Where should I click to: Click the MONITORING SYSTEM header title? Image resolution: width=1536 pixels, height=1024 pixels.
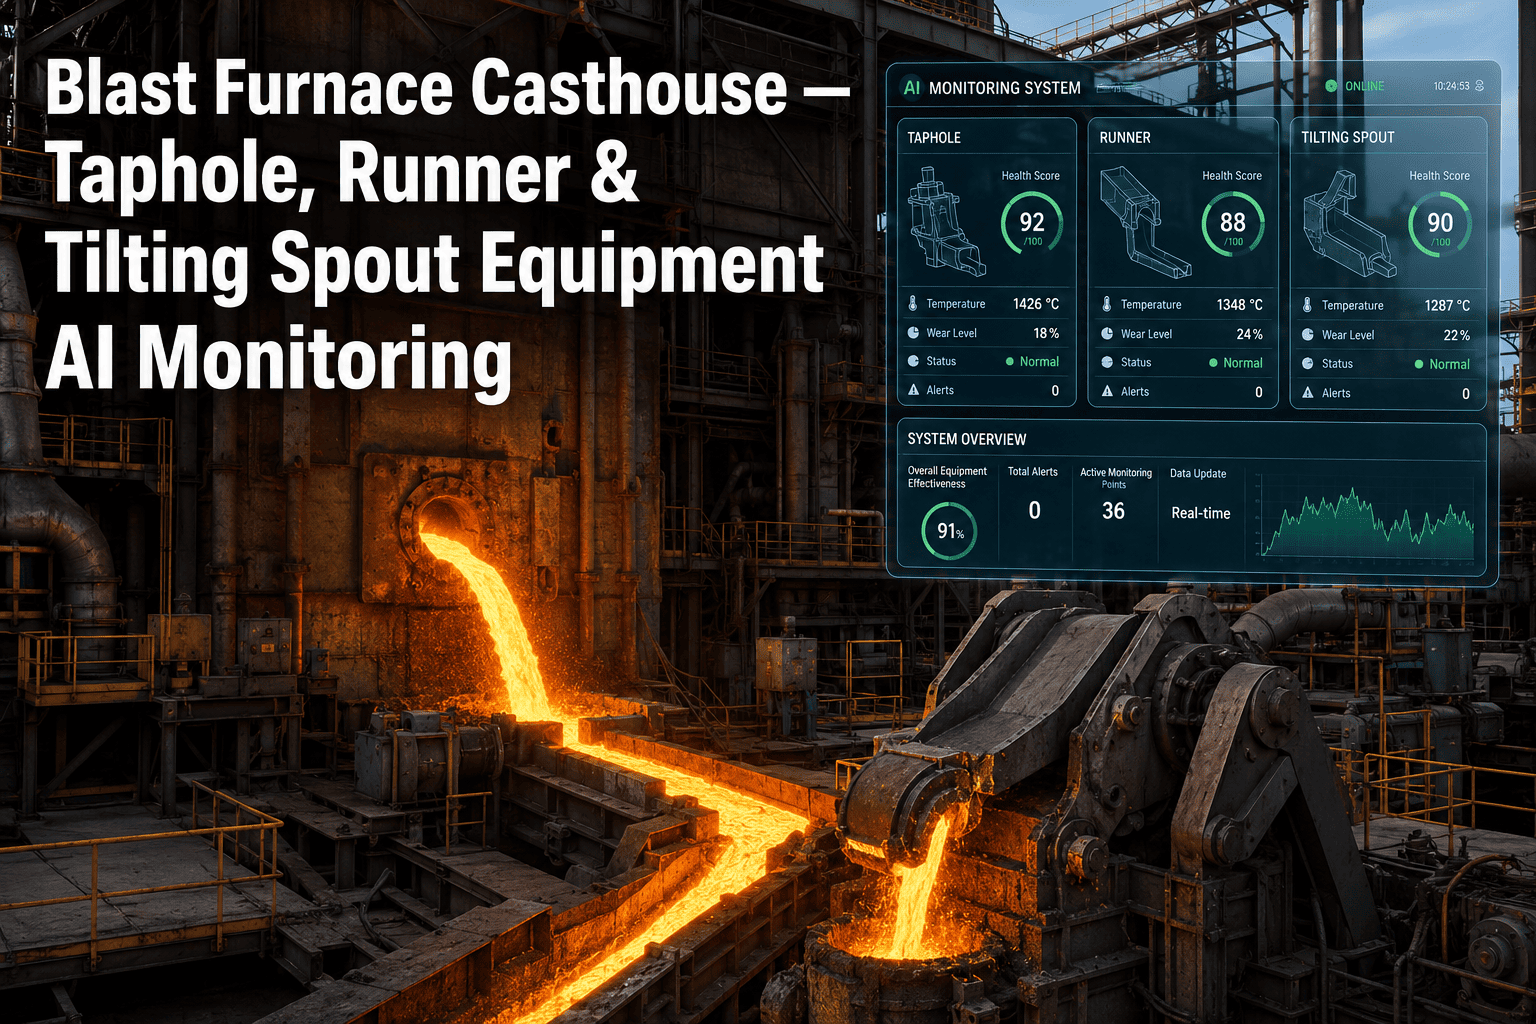pyautogui.click(x=1005, y=88)
